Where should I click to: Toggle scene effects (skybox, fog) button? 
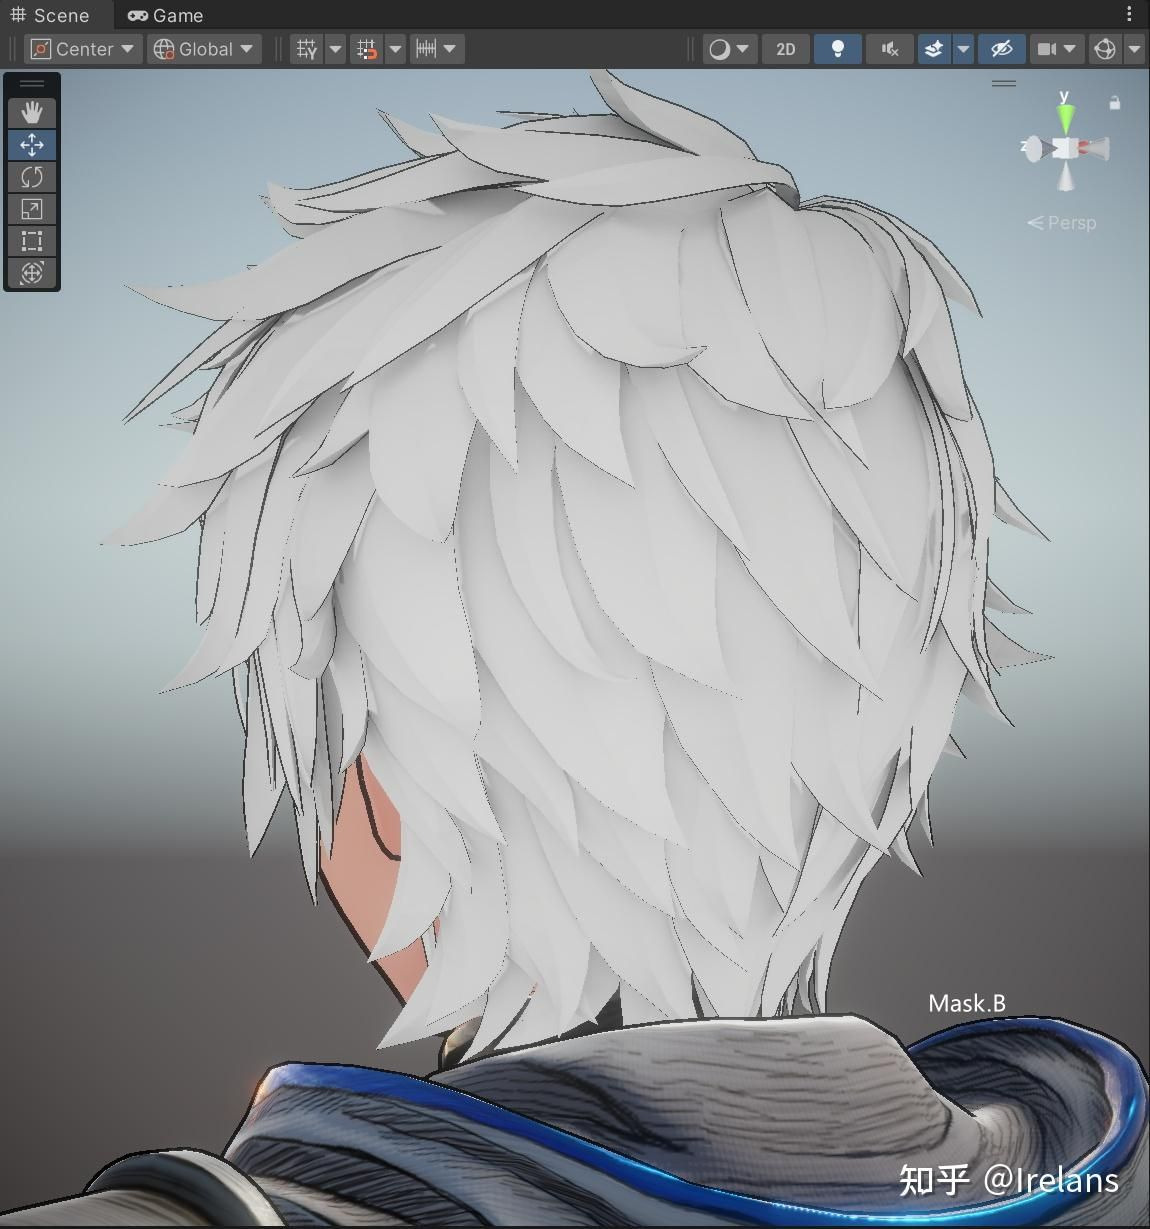click(934, 49)
